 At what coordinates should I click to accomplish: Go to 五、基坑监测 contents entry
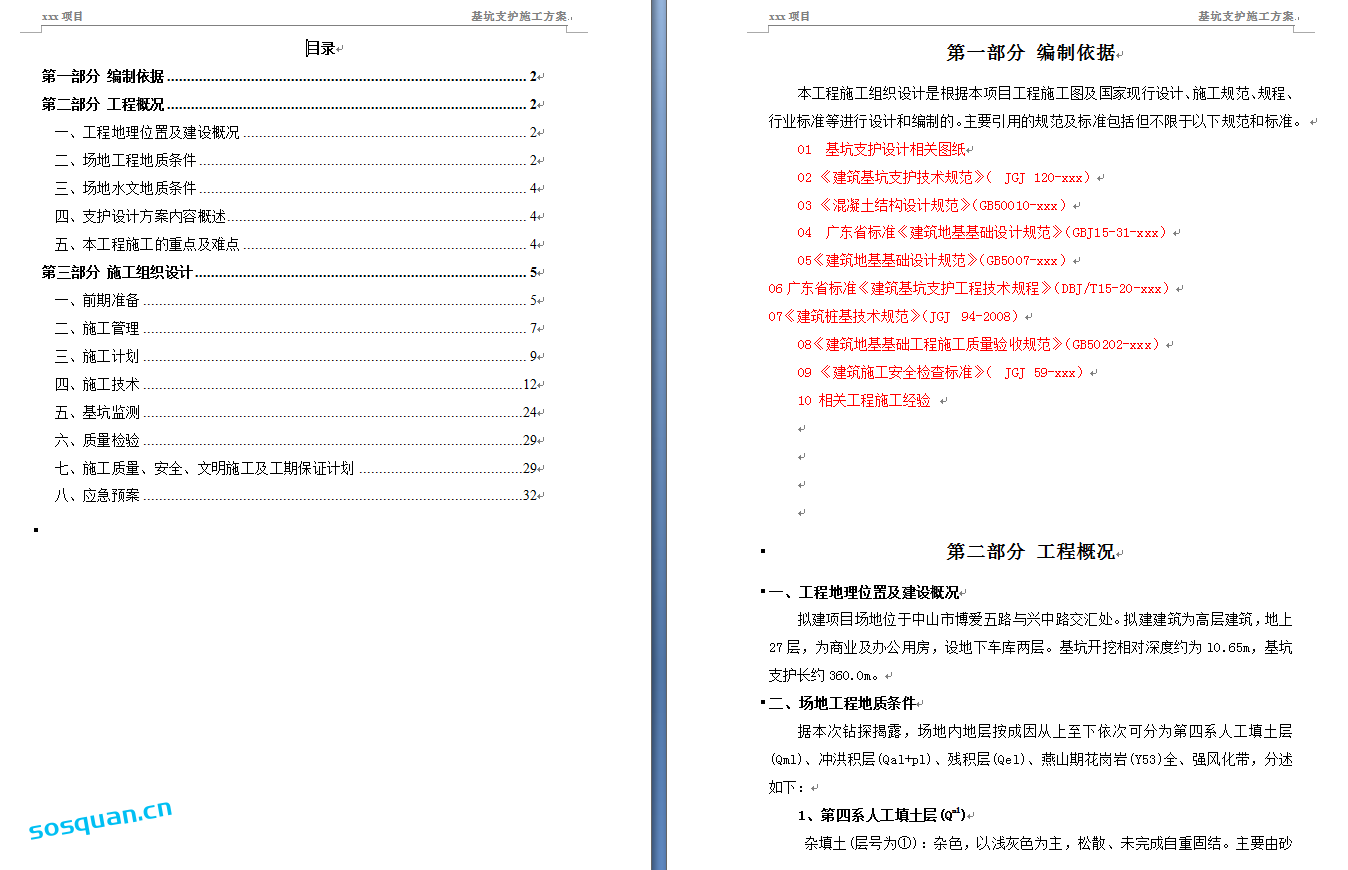(x=97, y=412)
